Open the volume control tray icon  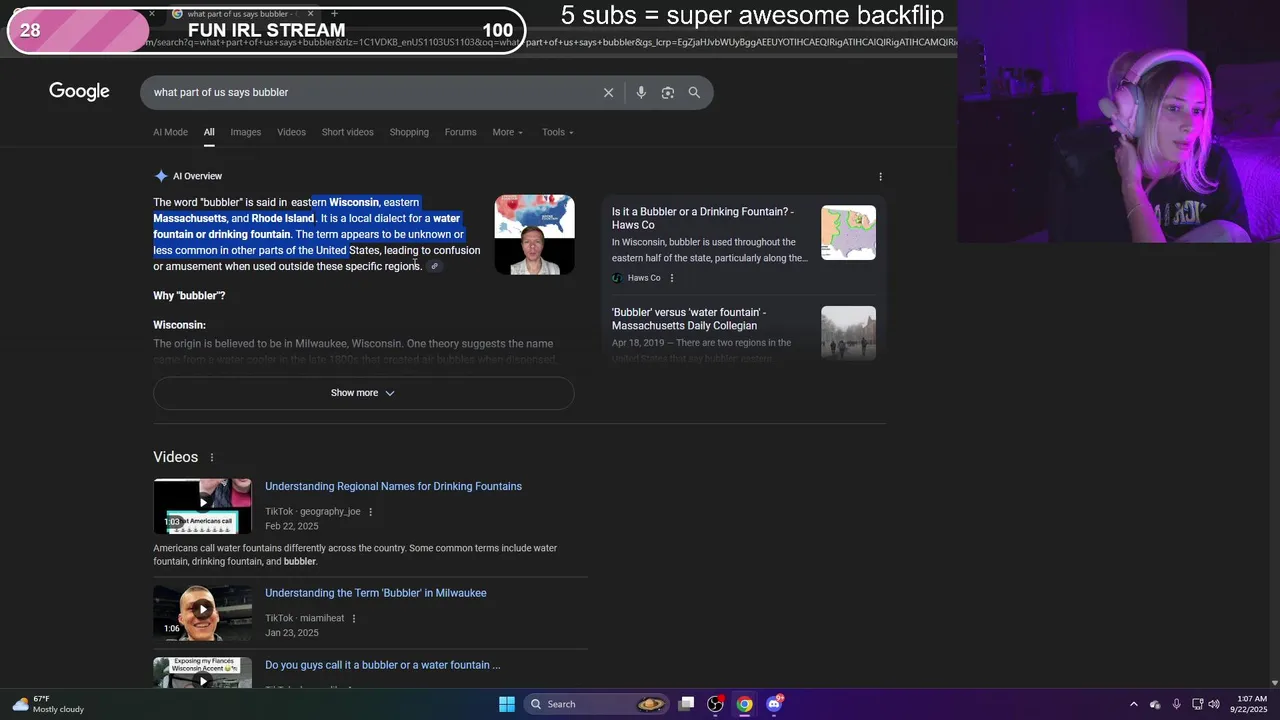click(x=1214, y=704)
